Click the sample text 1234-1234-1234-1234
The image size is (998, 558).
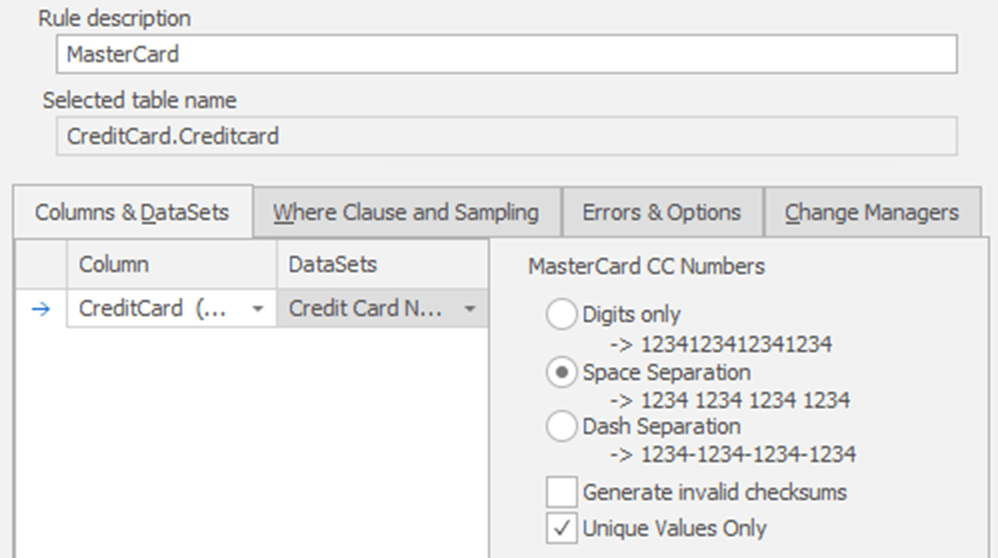click(748, 454)
